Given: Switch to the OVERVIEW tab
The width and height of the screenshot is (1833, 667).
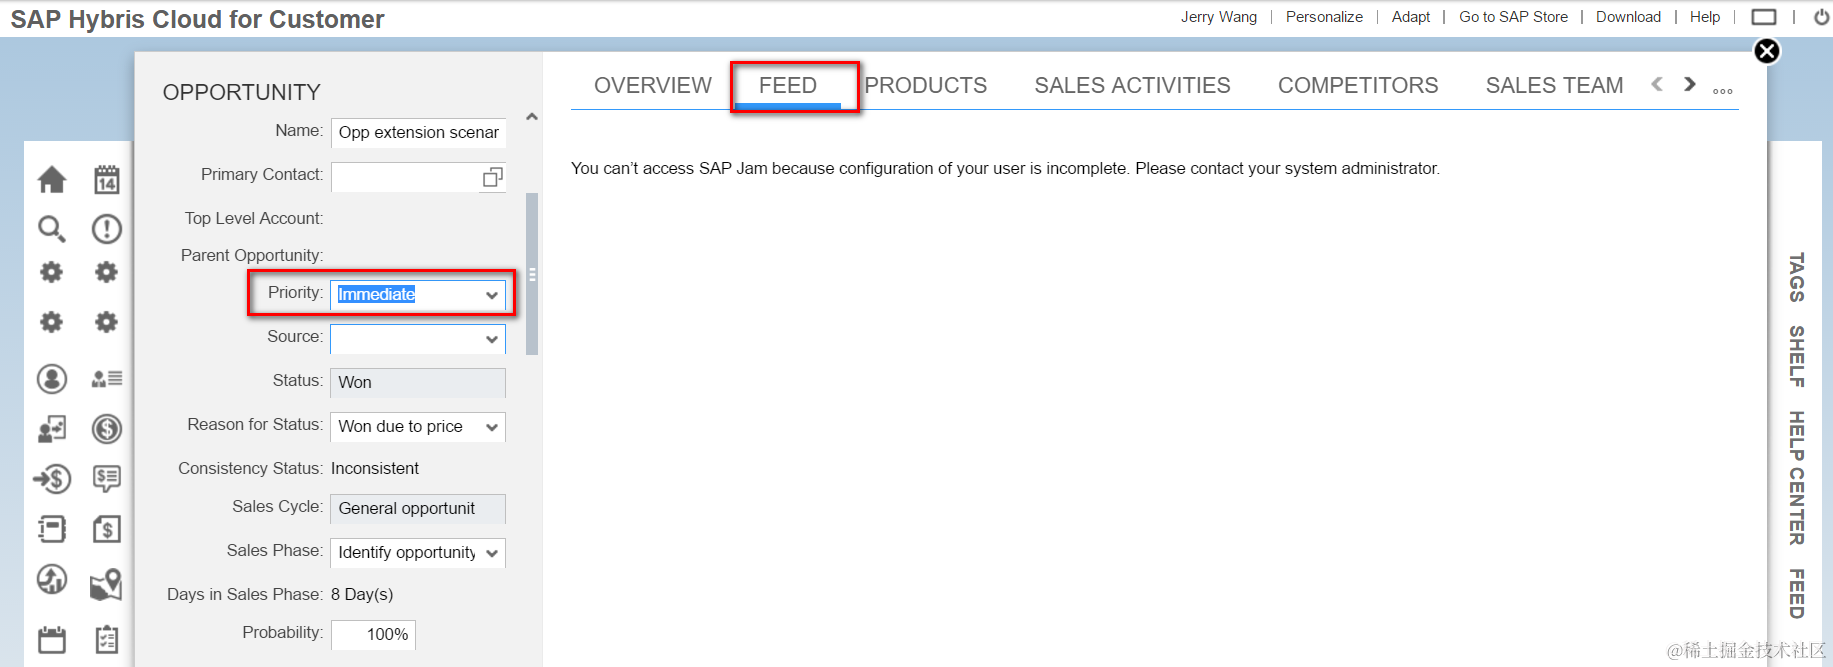Looking at the screenshot, I should click(653, 86).
